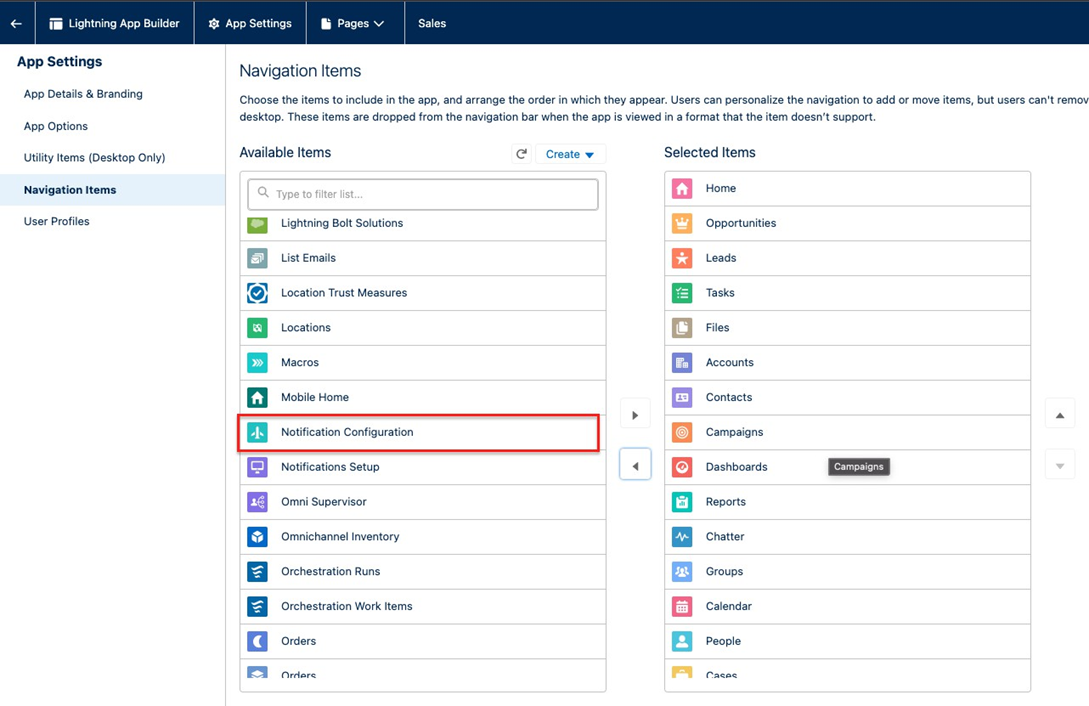Viewport: 1089px width, 706px height.
Task: Remove item with the left arrow button
Action: click(635, 466)
